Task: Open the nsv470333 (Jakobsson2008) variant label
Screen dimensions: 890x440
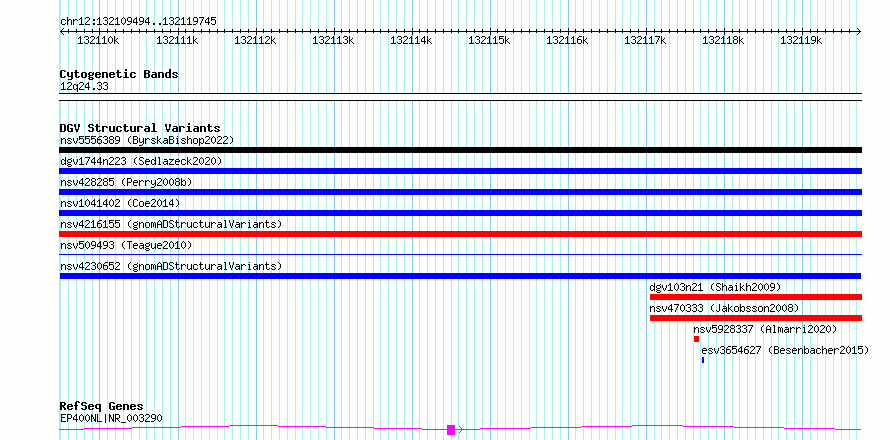Action: [724, 308]
